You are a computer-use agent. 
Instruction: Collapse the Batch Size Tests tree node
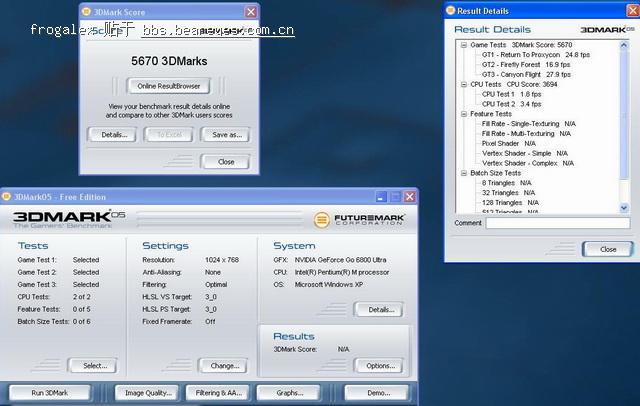tap(464, 173)
